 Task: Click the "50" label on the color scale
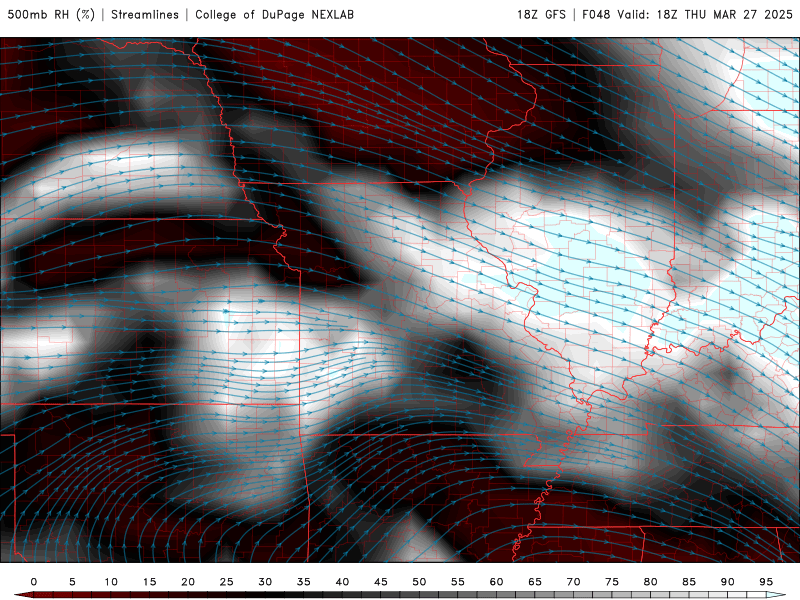point(419,582)
